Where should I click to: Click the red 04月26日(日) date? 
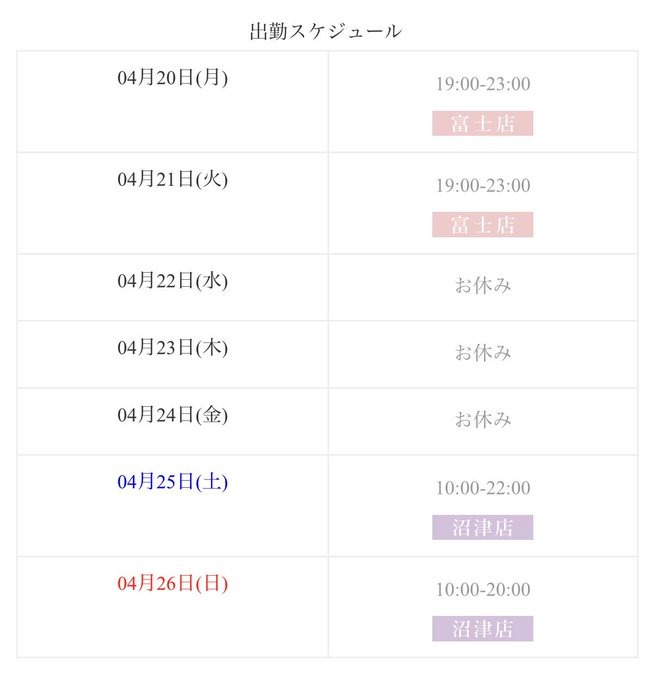tap(172, 583)
